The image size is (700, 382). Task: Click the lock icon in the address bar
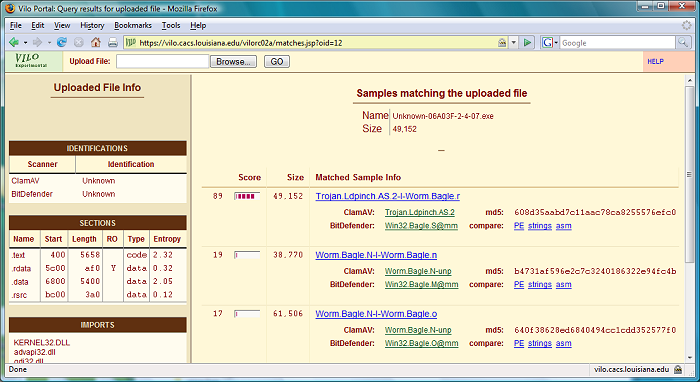[502, 43]
